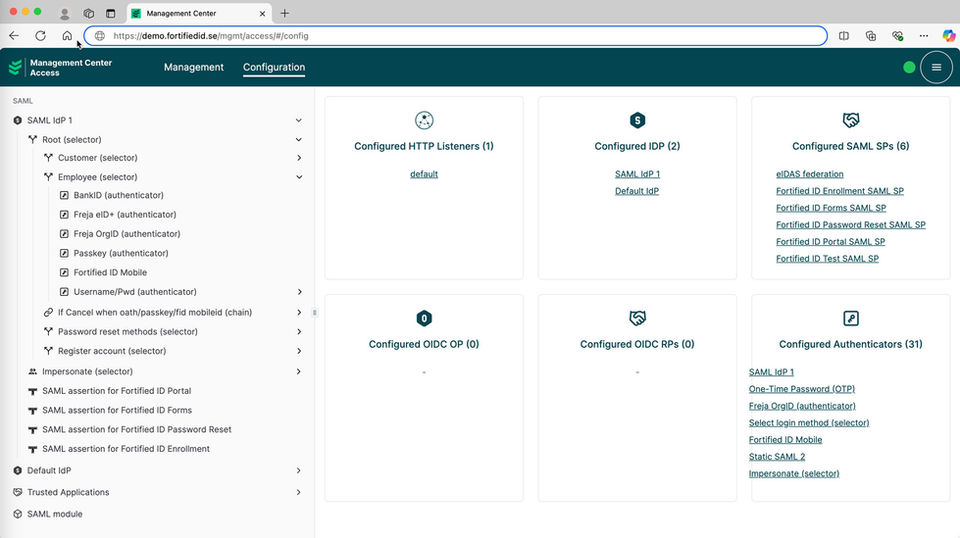Collapse the SAML IdP 1 node

[299, 121]
